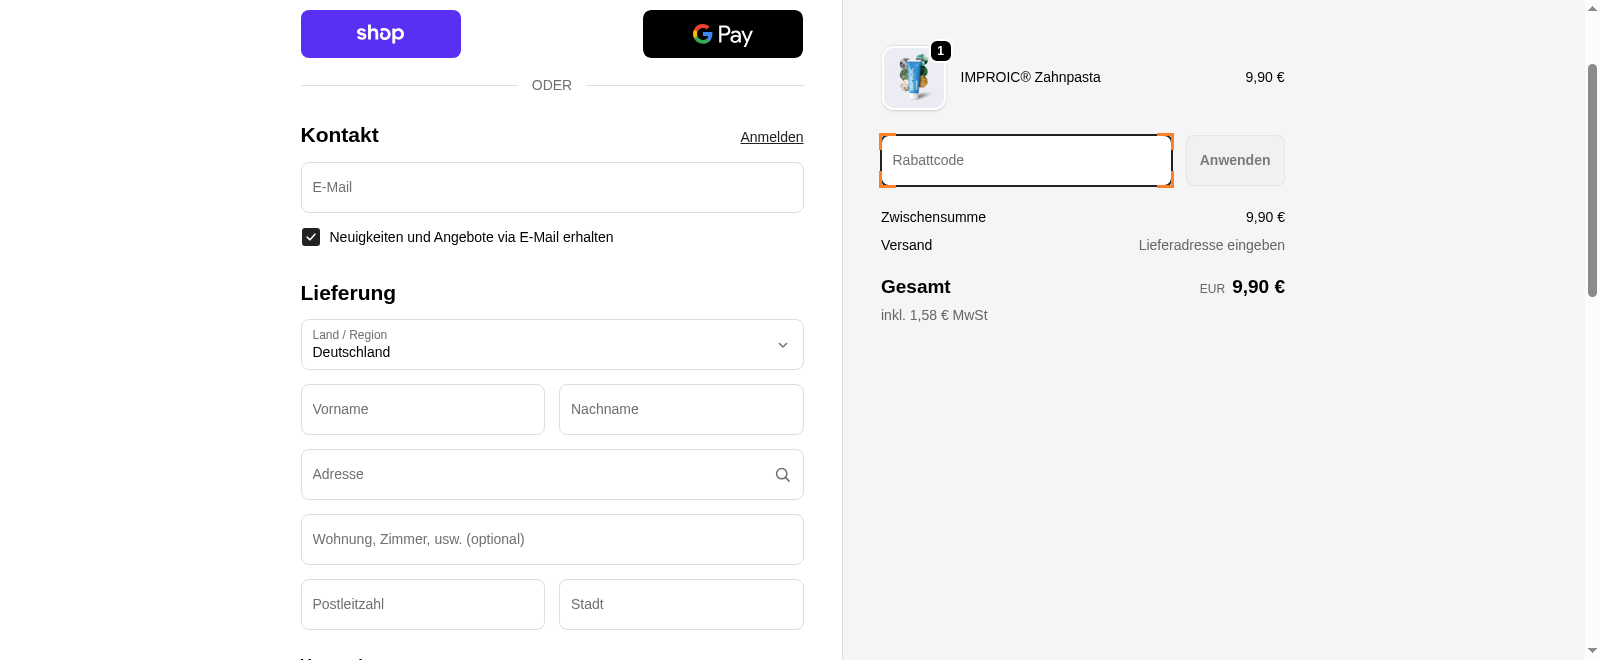The height and width of the screenshot is (660, 1600).
Task: Select the Google Pay payment option
Action: 722,33
